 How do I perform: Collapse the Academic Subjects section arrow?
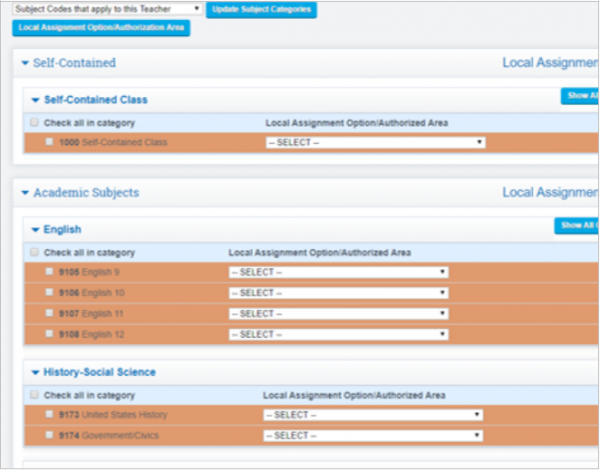(26, 192)
